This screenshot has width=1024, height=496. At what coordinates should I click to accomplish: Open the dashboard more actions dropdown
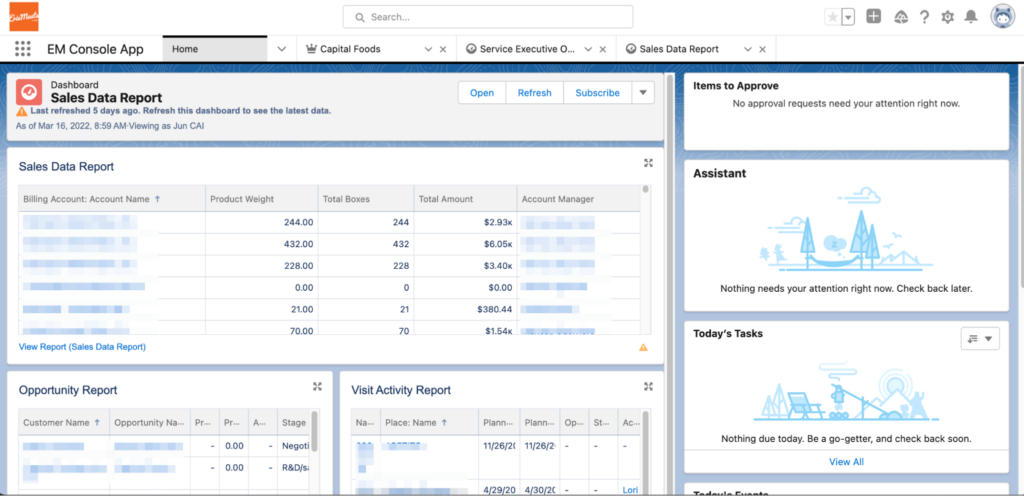tap(643, 93)
